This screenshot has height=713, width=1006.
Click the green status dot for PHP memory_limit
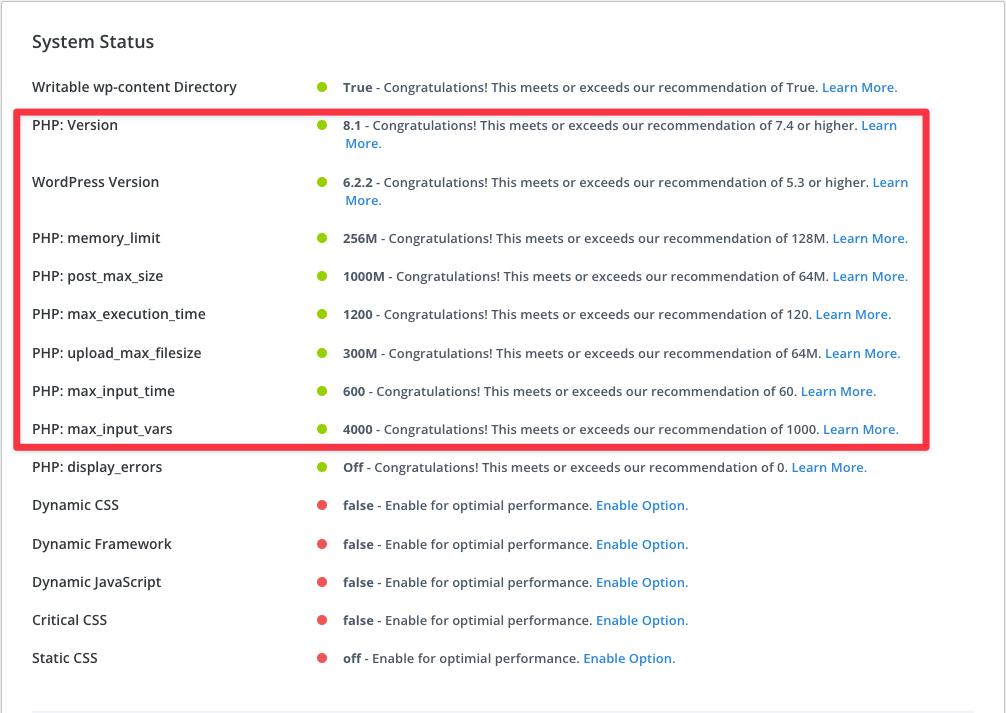pyautogui.click(x=322, y=239)
